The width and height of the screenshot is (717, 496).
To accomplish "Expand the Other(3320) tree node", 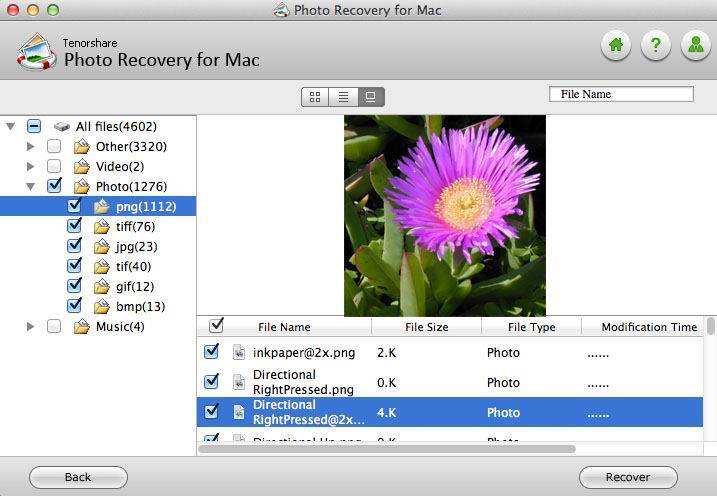I will (x=31, y=147).
